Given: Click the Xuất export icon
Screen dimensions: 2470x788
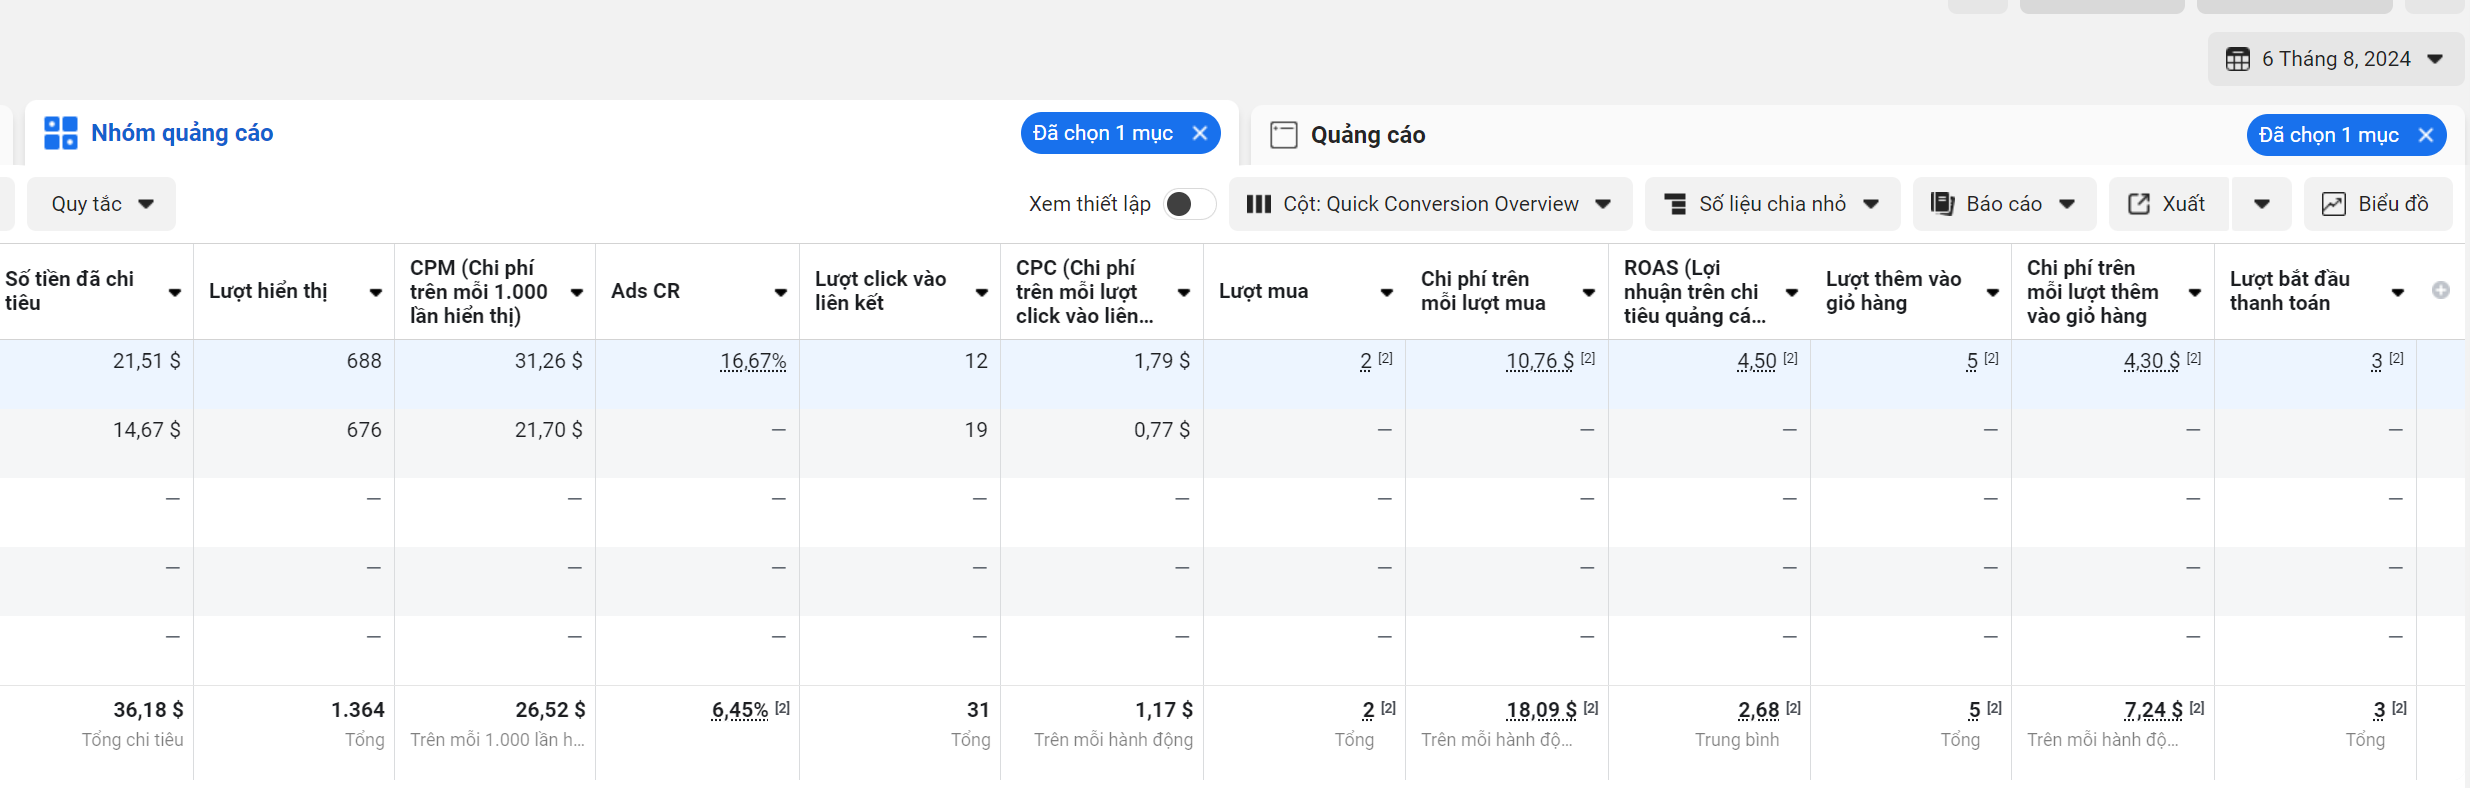Looking at the screenshot, I should [x=2139, y=204].
